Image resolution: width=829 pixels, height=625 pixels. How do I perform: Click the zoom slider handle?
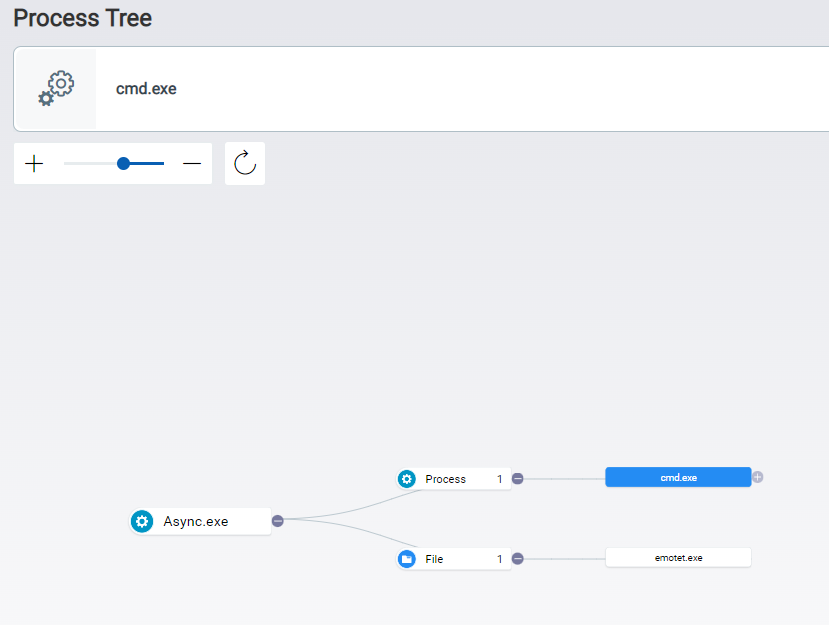pos(124,164)
